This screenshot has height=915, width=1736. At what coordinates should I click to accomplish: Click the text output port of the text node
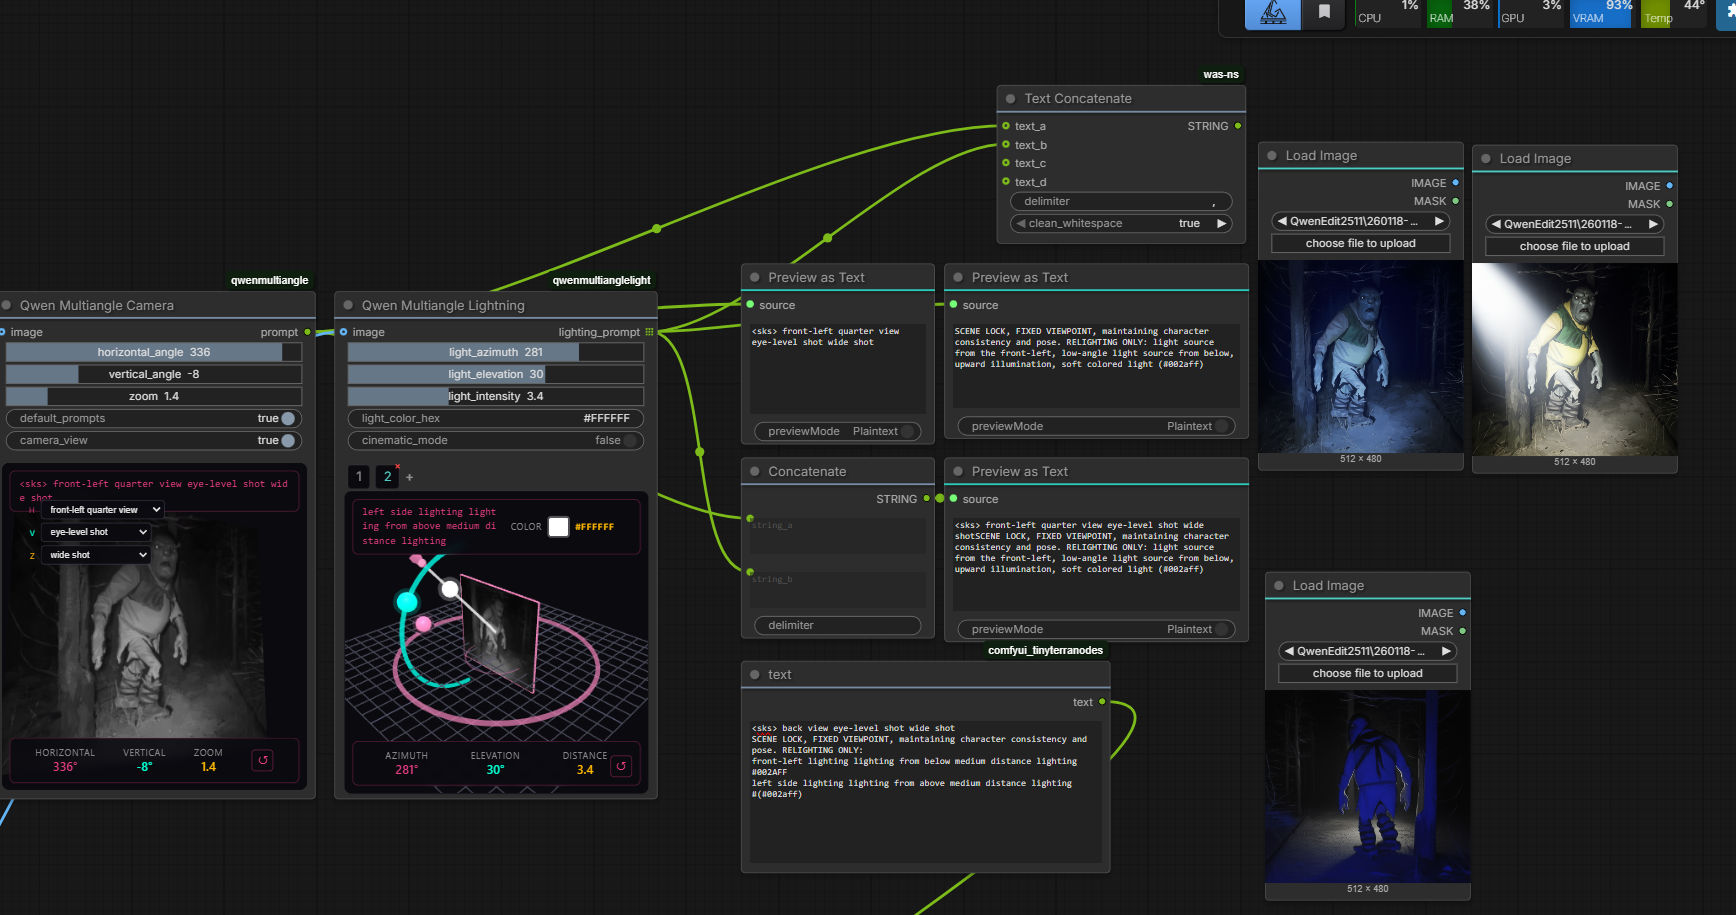point(1102,702)
